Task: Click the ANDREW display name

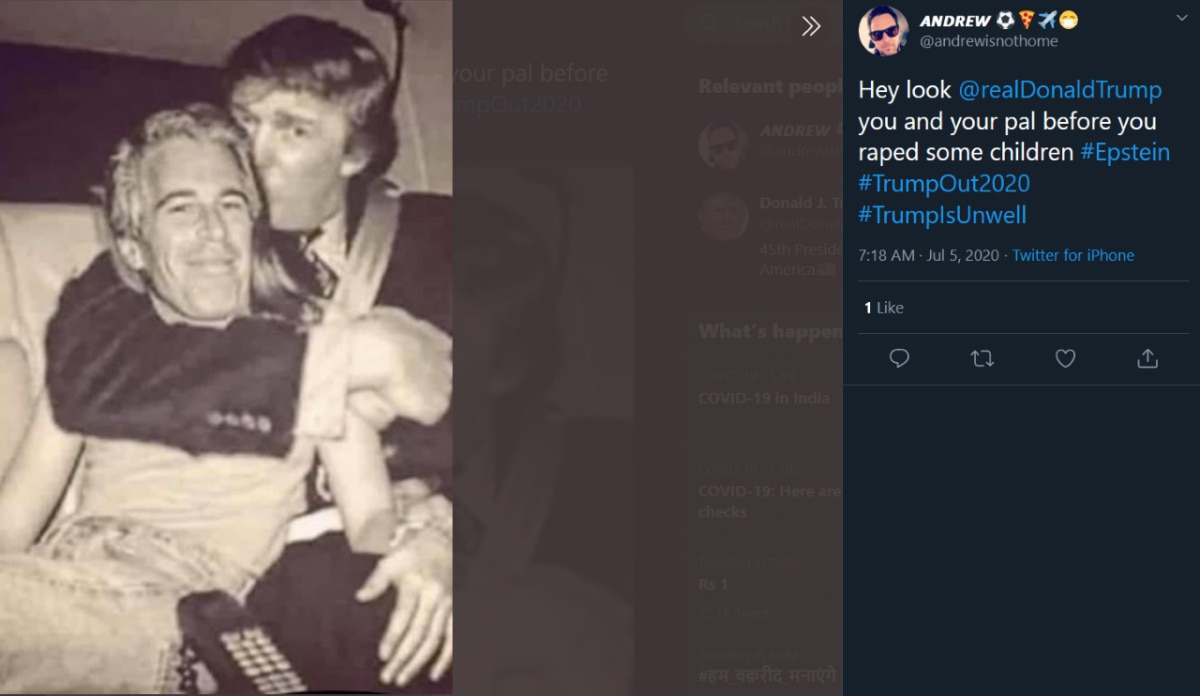Action: pyautogui.click(x=954, y=21)
